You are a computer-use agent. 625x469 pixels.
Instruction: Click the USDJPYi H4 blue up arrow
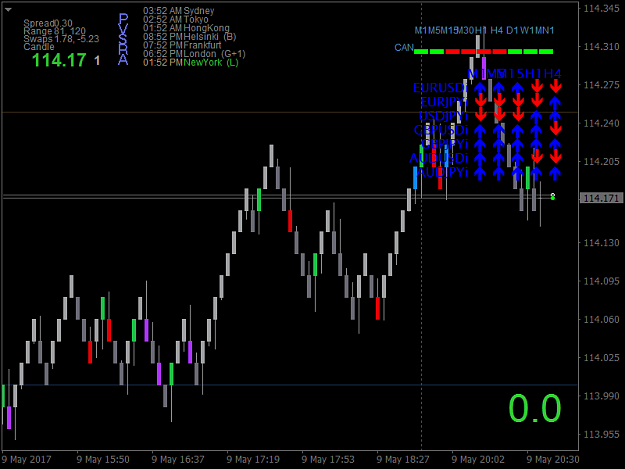(555, 116)
